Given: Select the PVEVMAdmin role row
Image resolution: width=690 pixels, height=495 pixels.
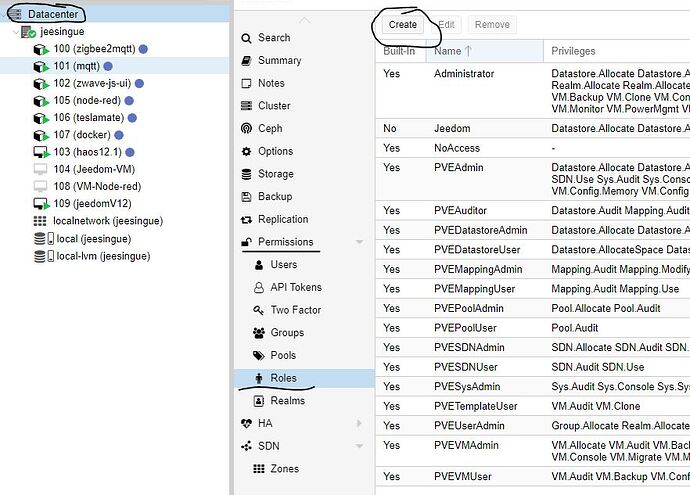Looking at the screenshot, I should tap(533, 451).
